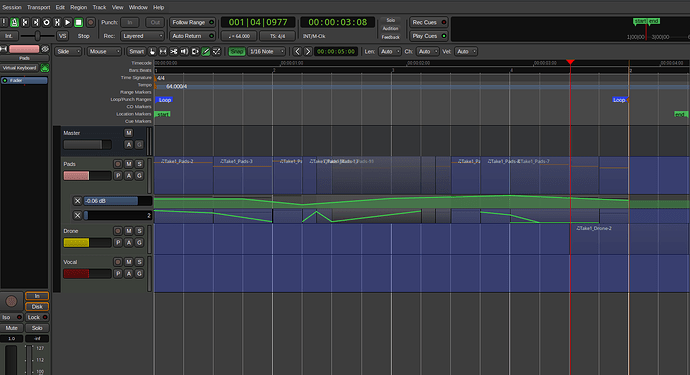This screenshot has height=375, width=690.
Task: Toggle Rec Cues
Action: pyautogui.click(x=429, y=22)
